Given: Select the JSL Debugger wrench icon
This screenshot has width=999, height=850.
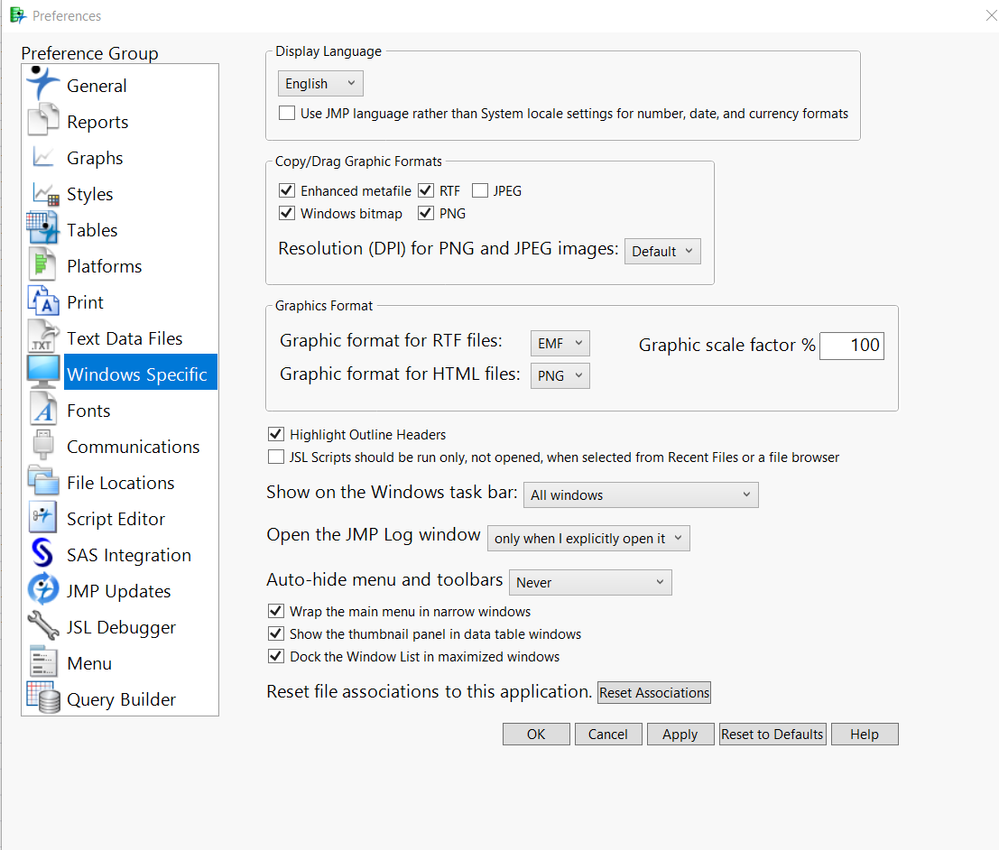Looking at the screenshot, I should pos(44,627).
